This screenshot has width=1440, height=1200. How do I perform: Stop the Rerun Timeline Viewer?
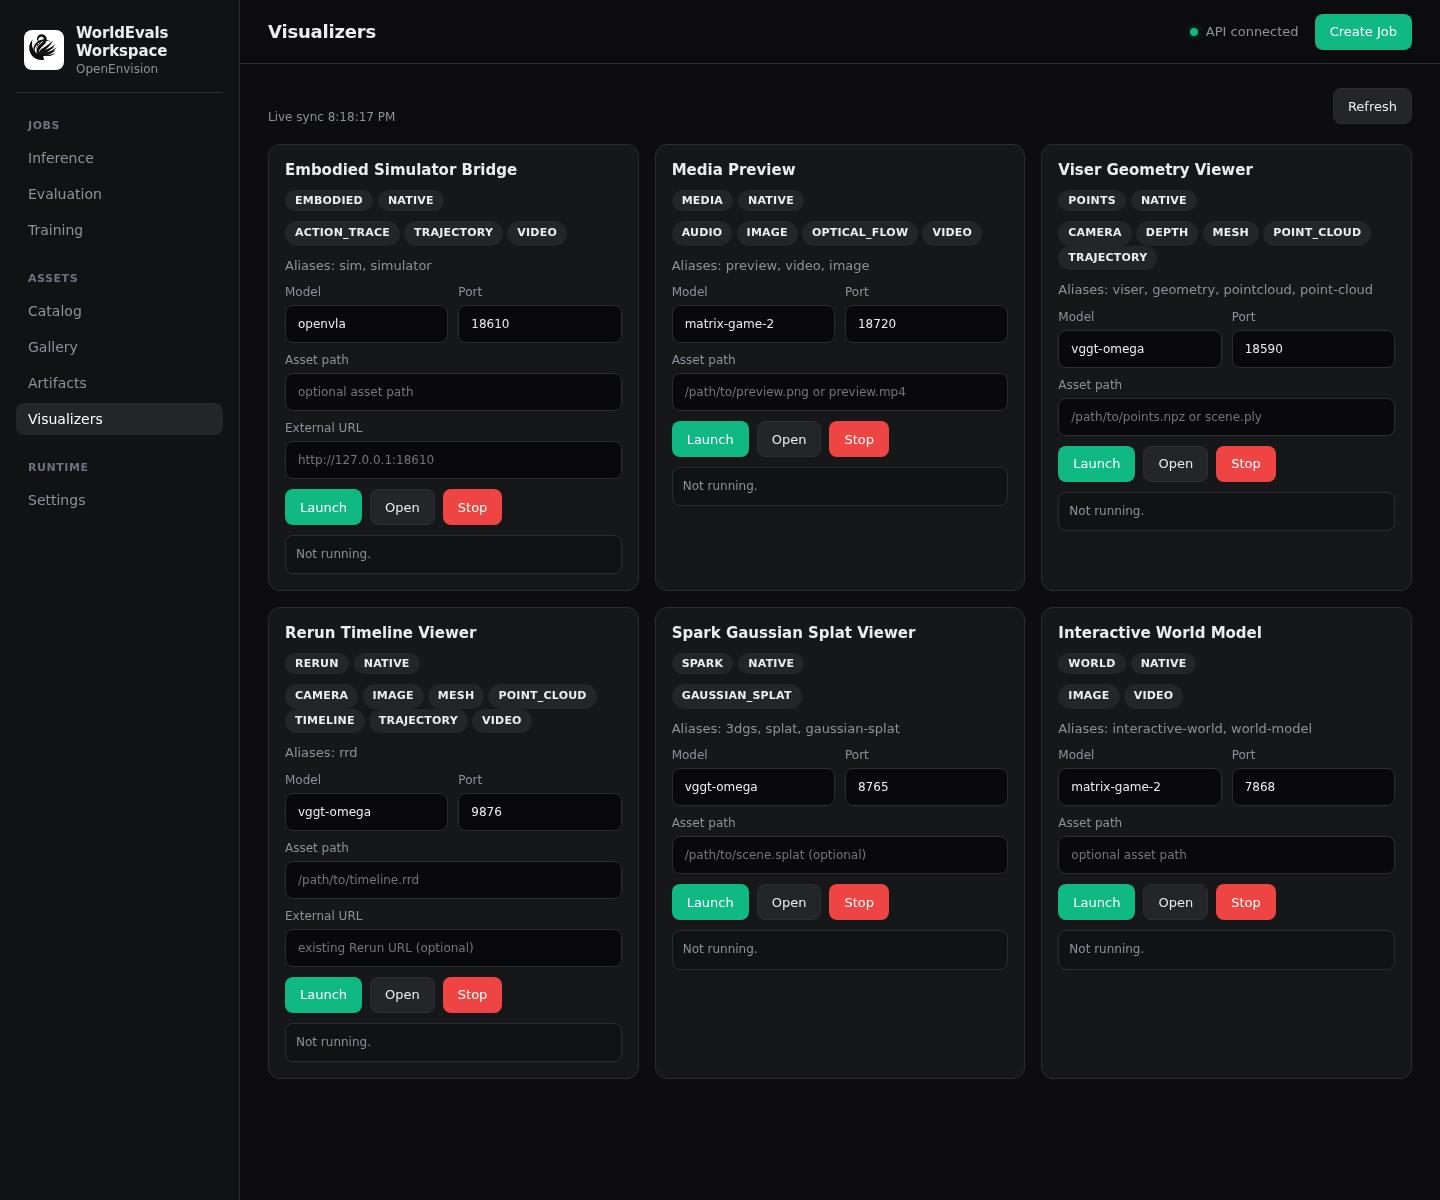[x=472, y=995]
